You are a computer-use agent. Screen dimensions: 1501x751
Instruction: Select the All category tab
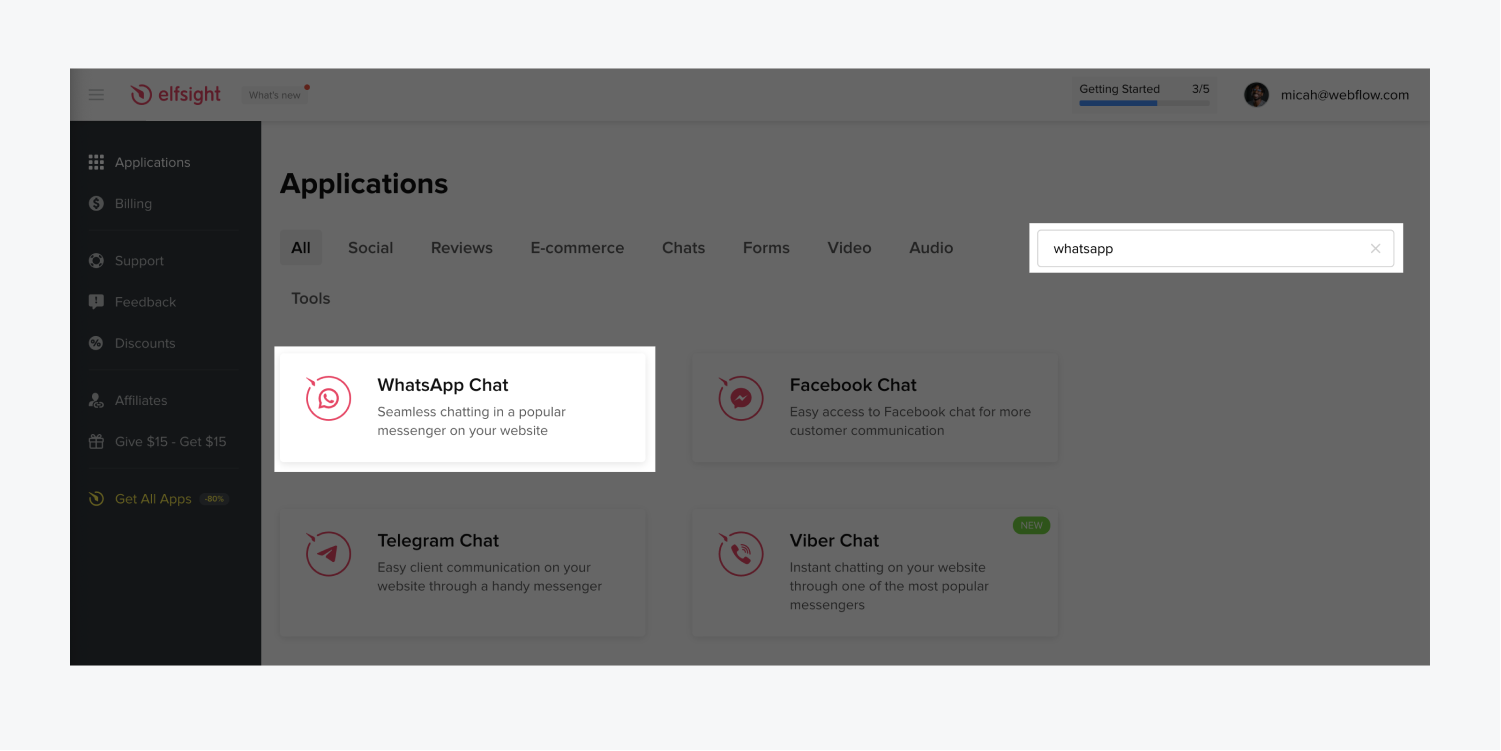point(301,248)
